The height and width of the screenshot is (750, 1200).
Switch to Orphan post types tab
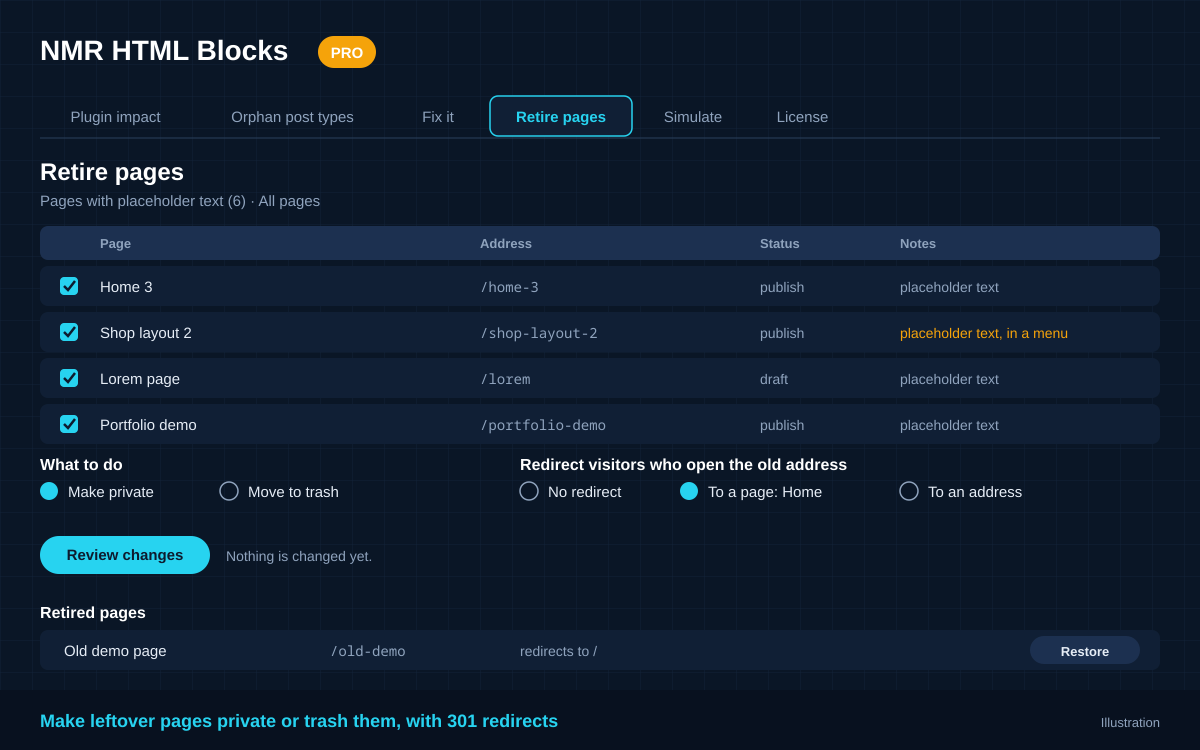[x=292, y=117]
